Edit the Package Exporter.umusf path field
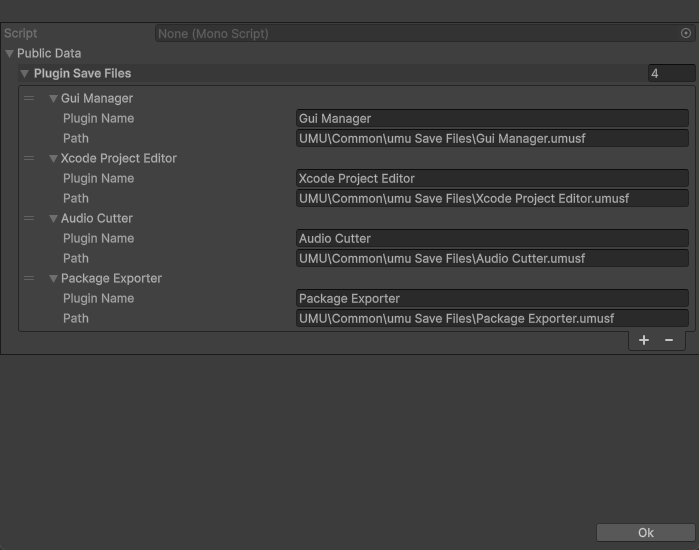Viewport: 699px width, 550px height. coord(492,319)
